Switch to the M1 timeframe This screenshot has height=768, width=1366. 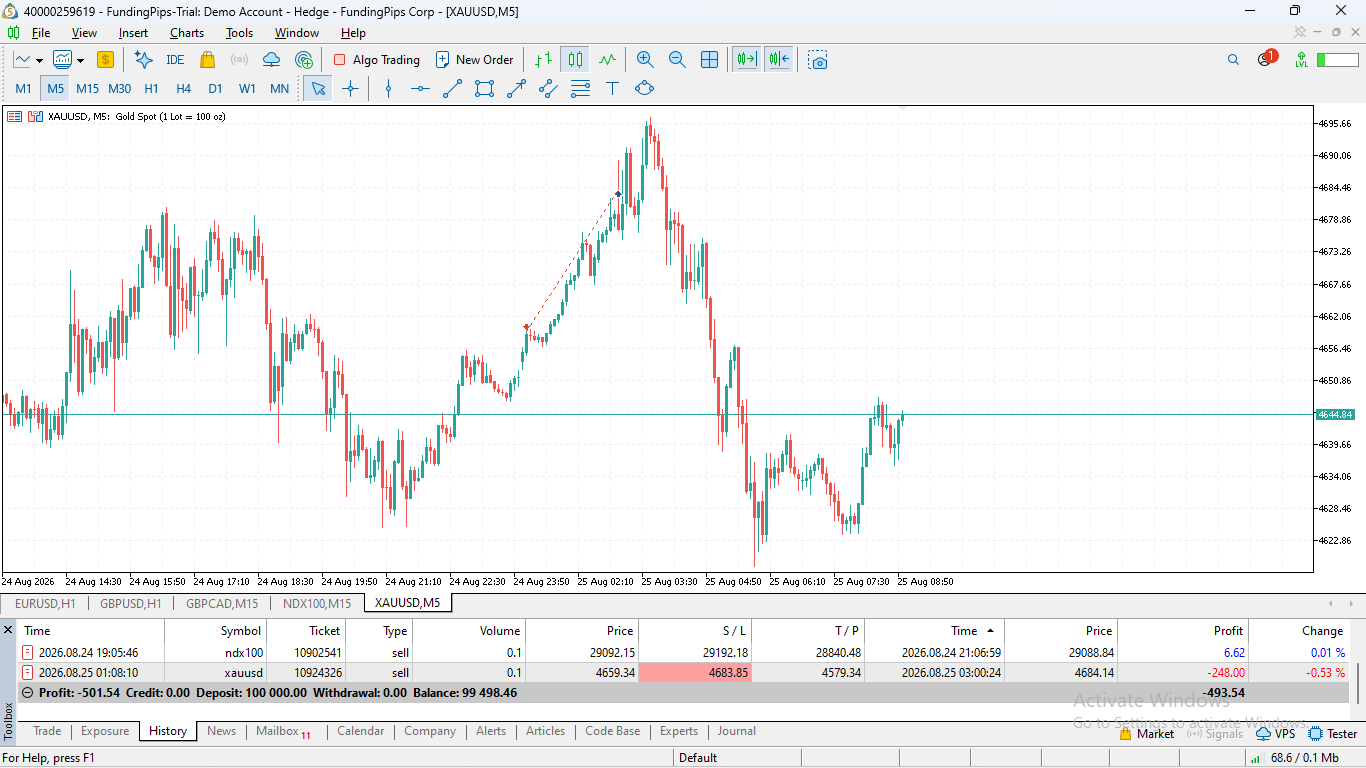click(23, 88)
